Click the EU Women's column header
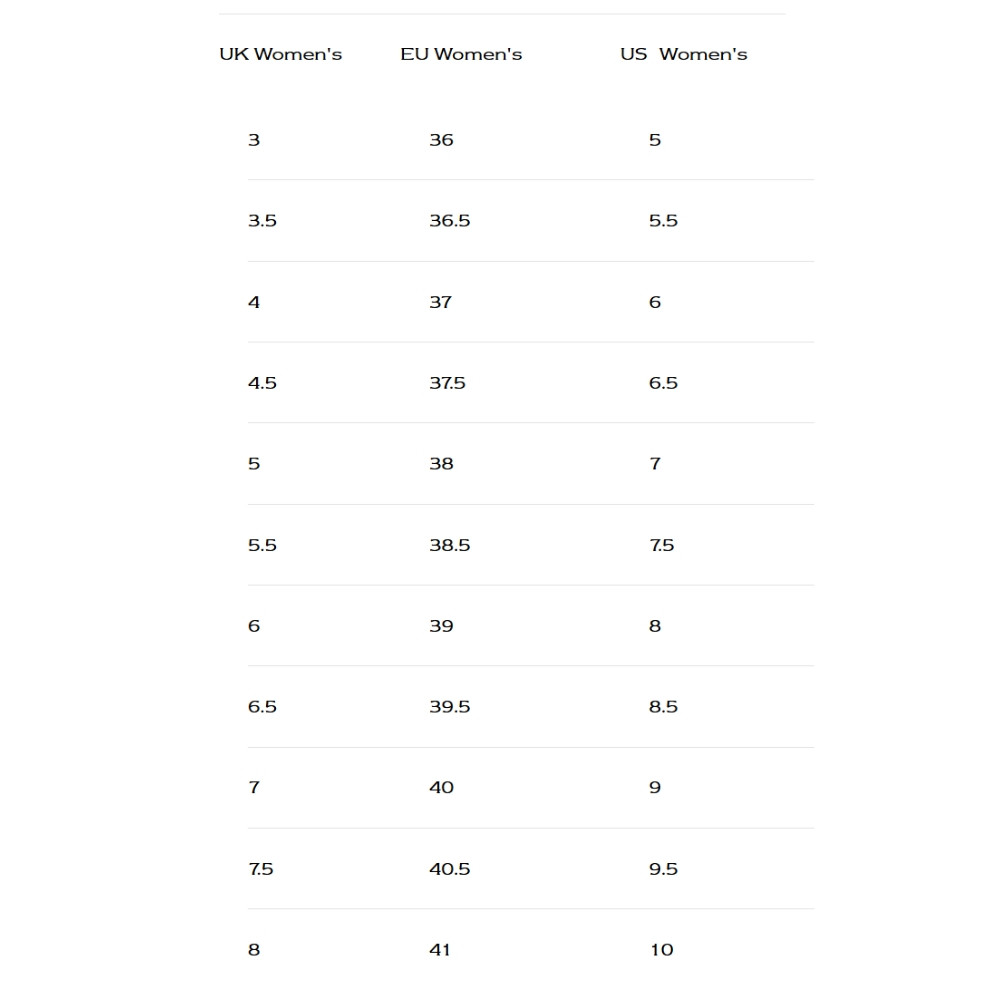Viewport: 1000px width, 1000px height. point(461,54)
